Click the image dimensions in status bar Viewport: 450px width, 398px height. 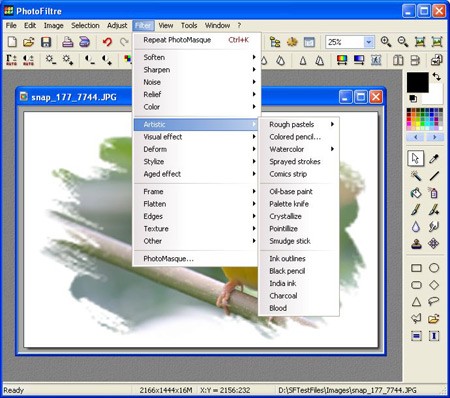click(x=166, y=390)
